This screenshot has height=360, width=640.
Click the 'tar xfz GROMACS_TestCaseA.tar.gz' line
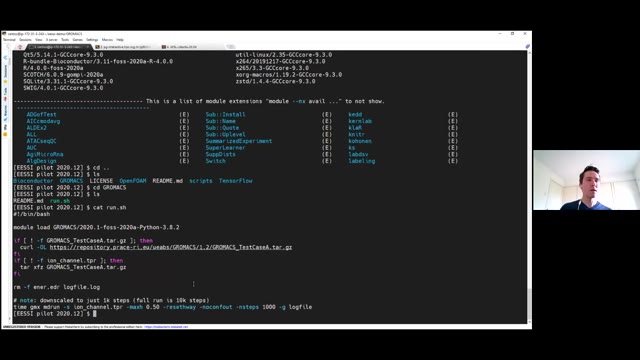click(x=73, y=267)
